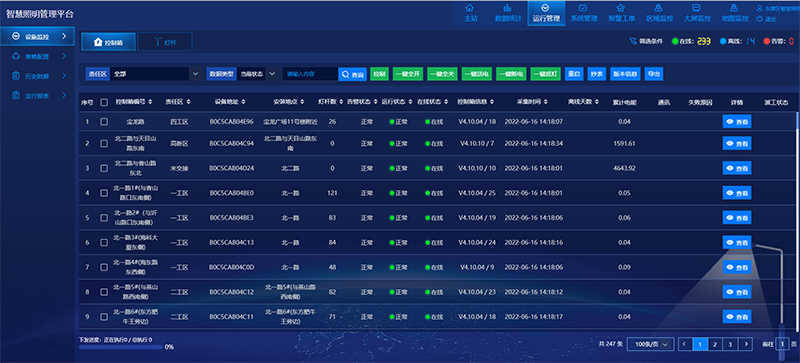Viewport: 800px width, 363px height.
Task: View details for row 3 B0C5CAB04D24
Action: 737,168
